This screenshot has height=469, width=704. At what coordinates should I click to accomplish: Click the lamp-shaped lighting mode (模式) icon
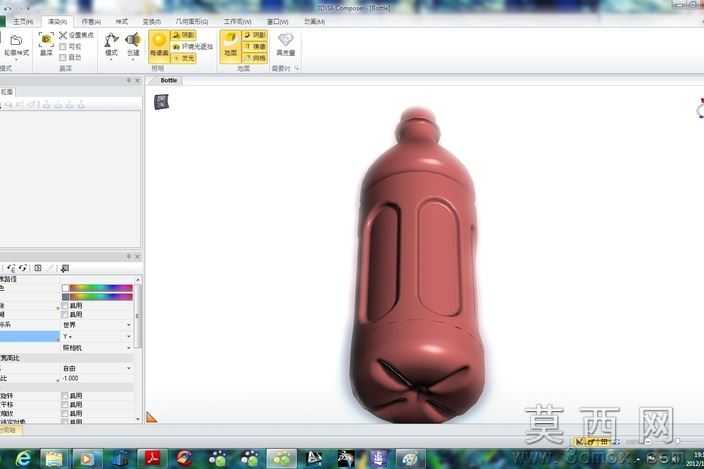[x=111, y=39]
